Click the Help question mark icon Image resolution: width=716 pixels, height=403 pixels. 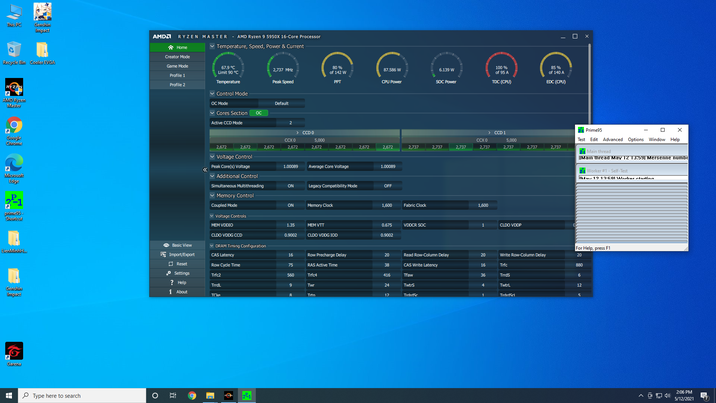(x=172, y=283)
